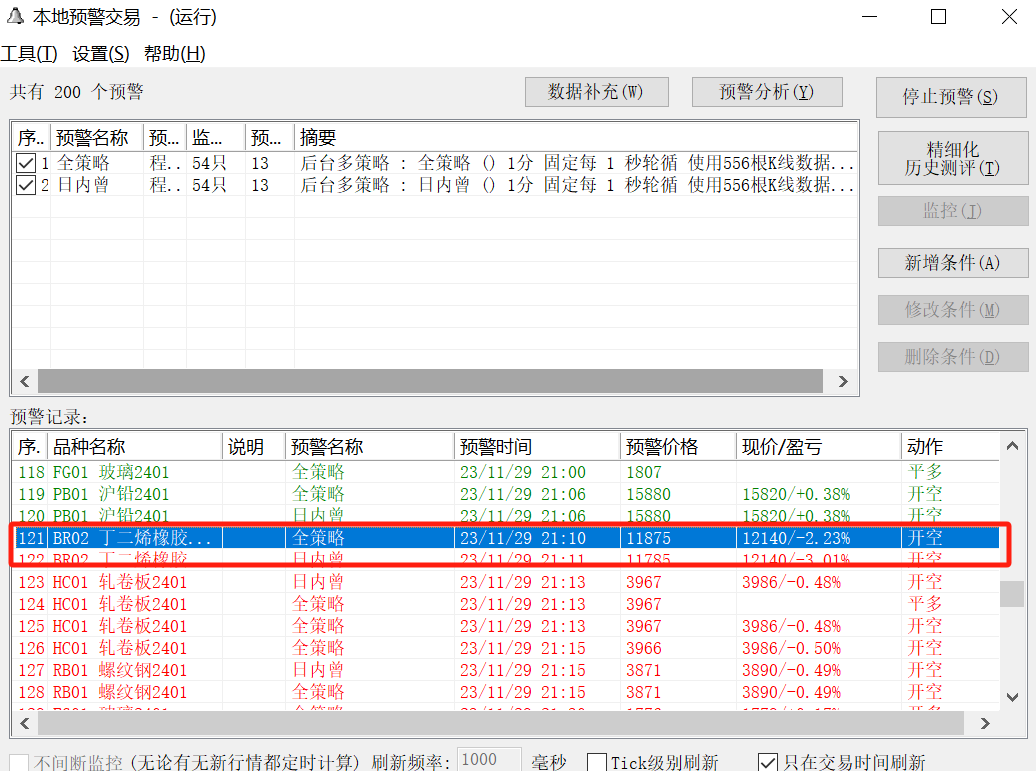Click 3986/-0.50% value in row 126
The height and width of the screenshot is (771, 1036).
coord(792,648)
